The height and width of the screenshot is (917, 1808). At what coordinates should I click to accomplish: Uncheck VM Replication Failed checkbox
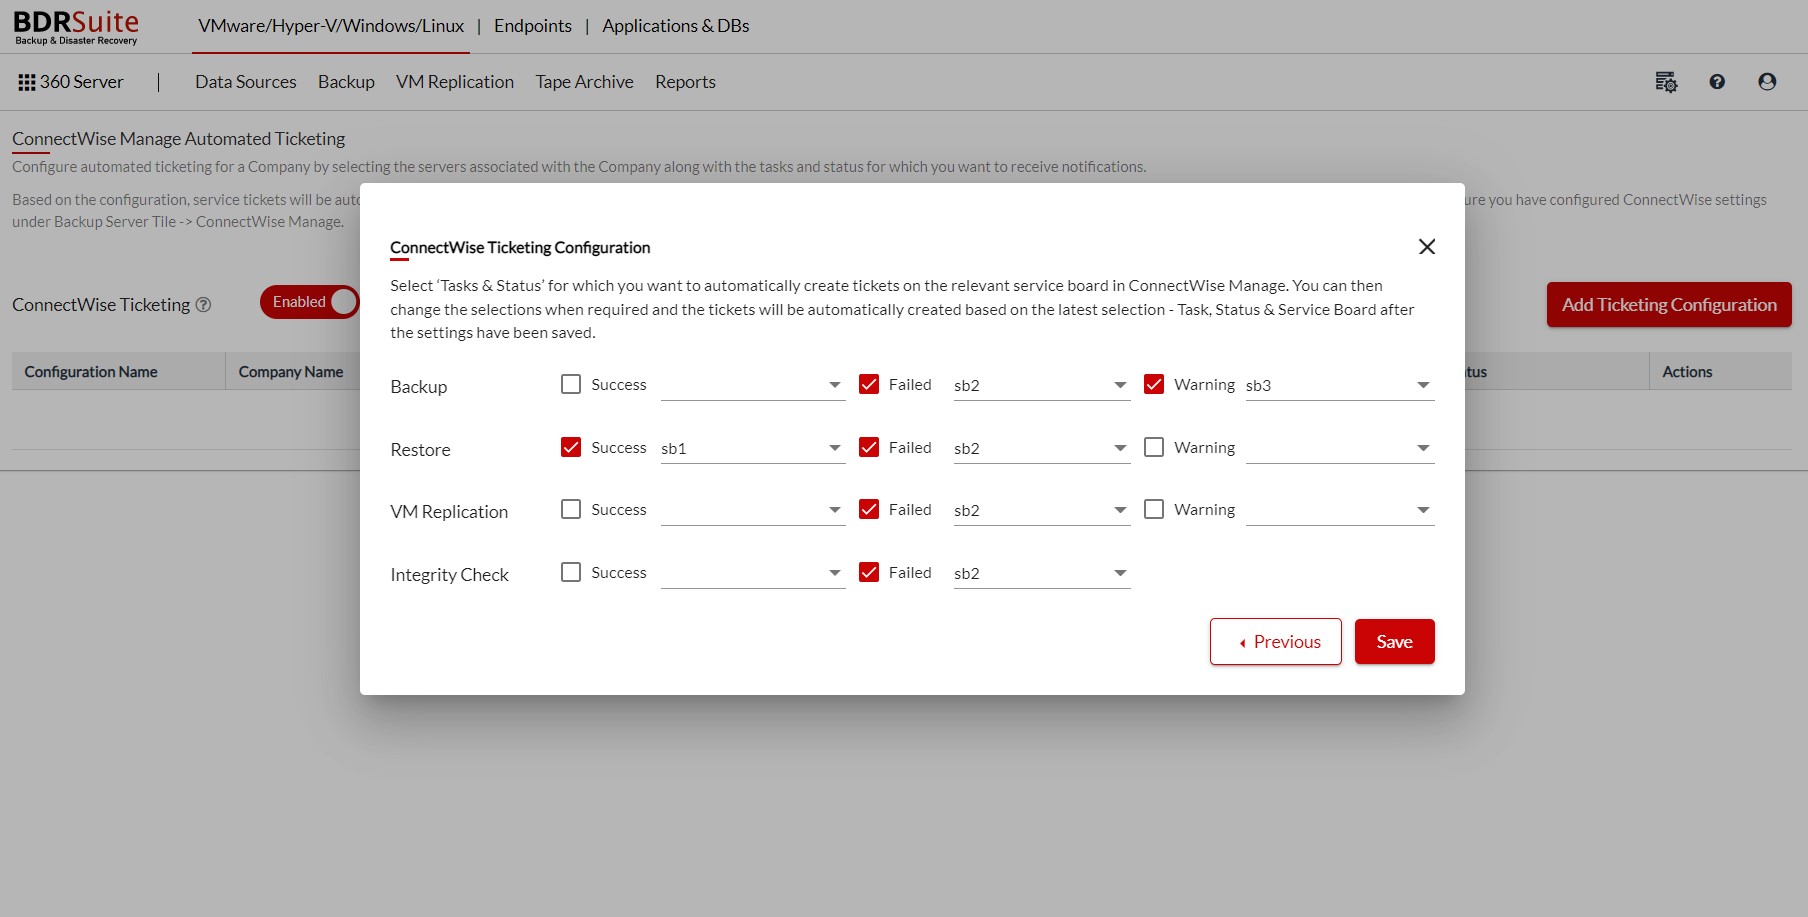pyautogui.click(x=869, y=509)
